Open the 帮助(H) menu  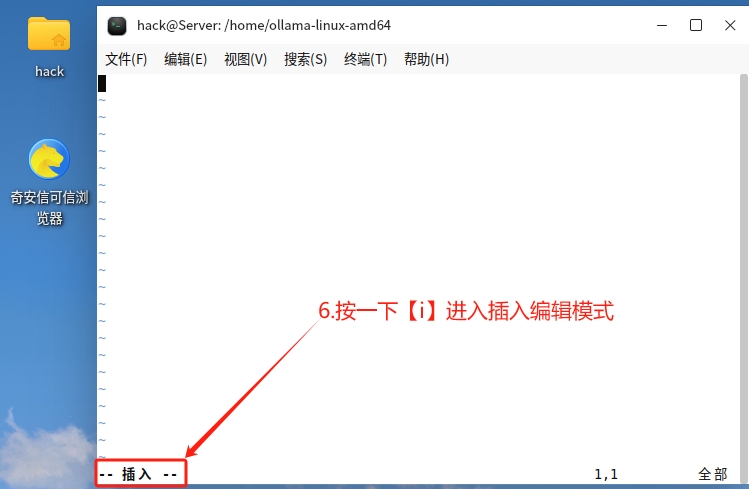pos(427,59)
